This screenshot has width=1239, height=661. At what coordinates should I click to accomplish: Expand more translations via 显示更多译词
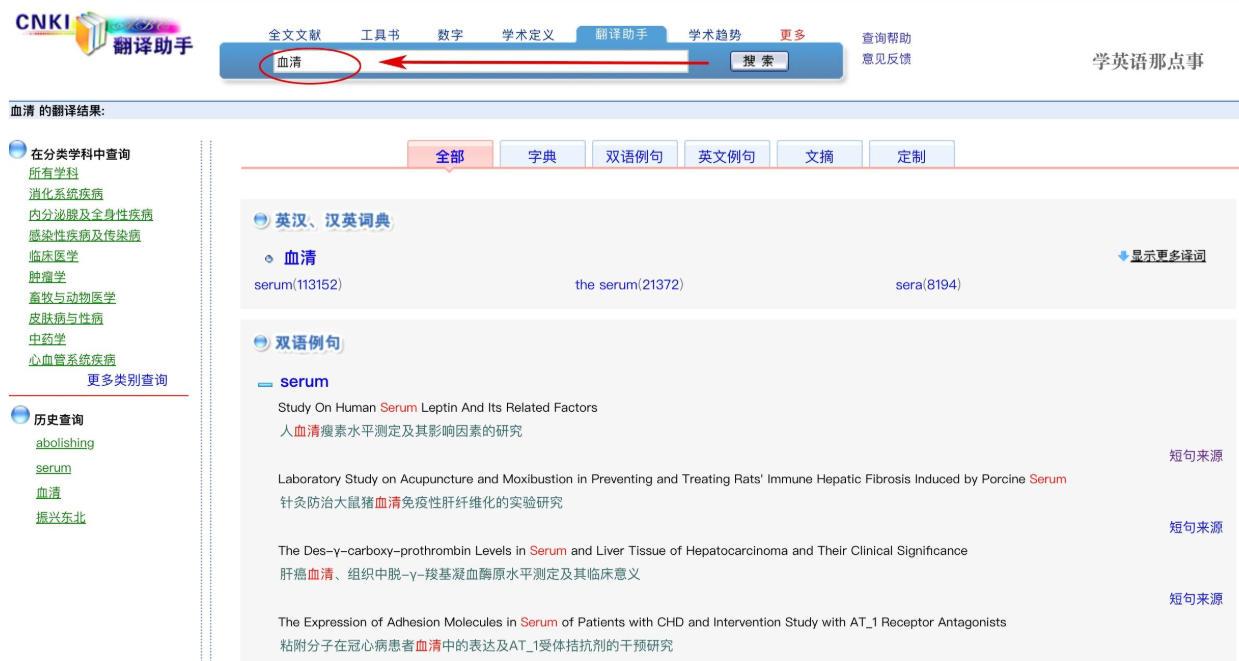[1168, 256]
